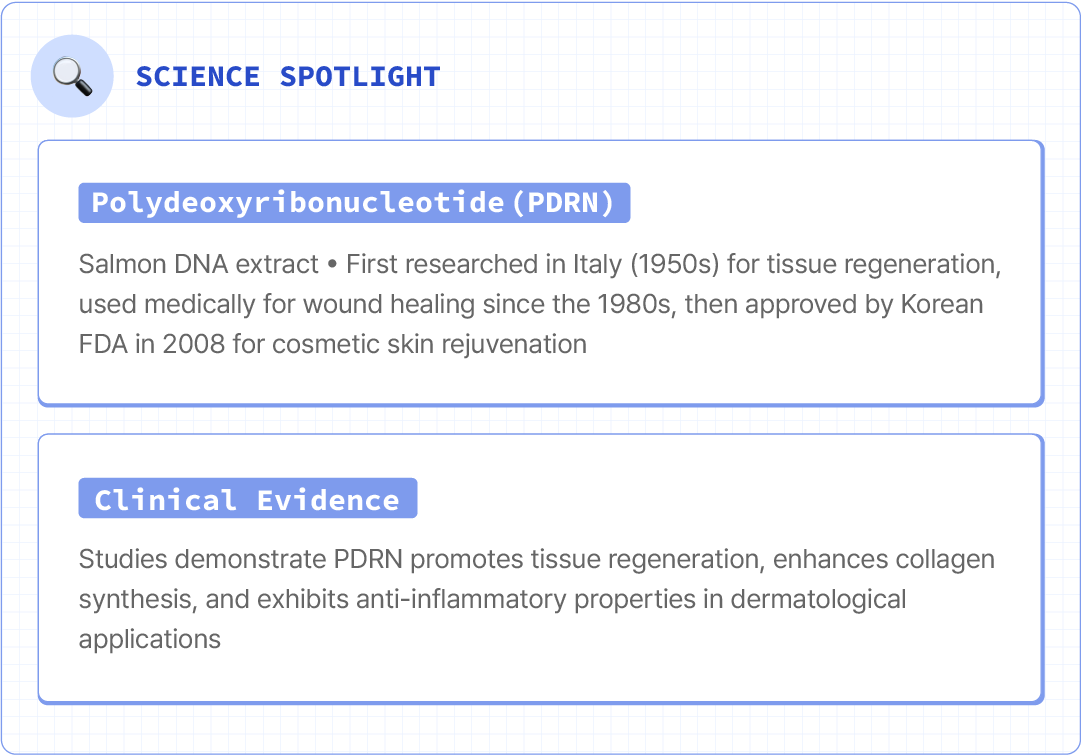Click the SCIENCE SPOTLIGHT heading
Viewport: 1081px width, 756px height.
coord(288,77)
